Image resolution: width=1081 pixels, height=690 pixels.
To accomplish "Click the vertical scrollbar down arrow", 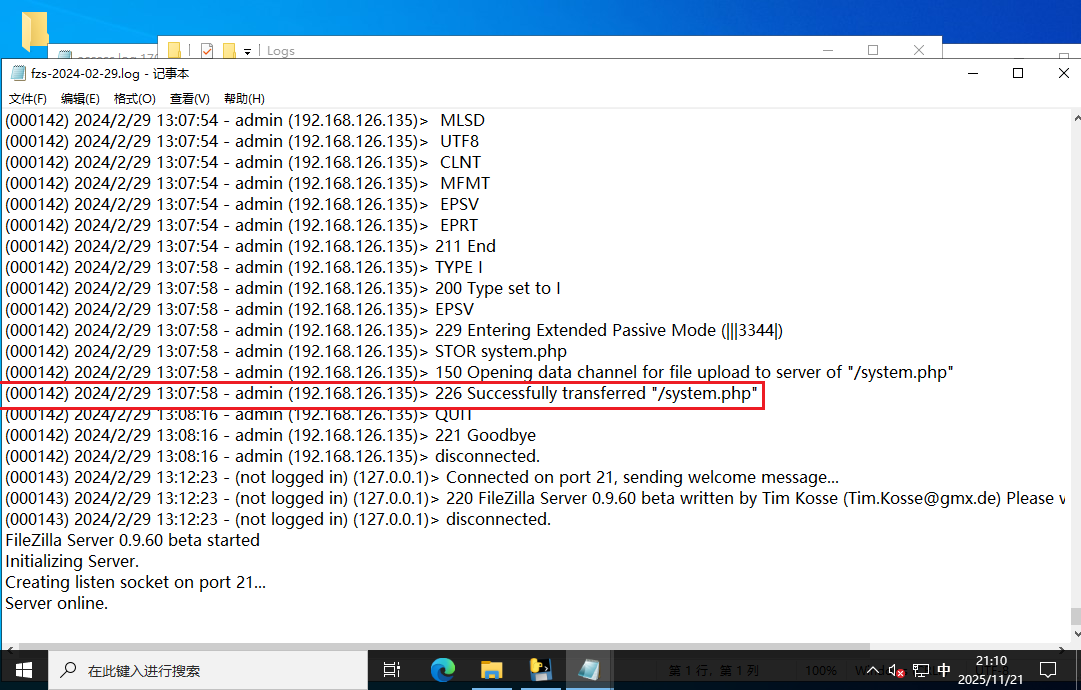I will (1076, 634).
